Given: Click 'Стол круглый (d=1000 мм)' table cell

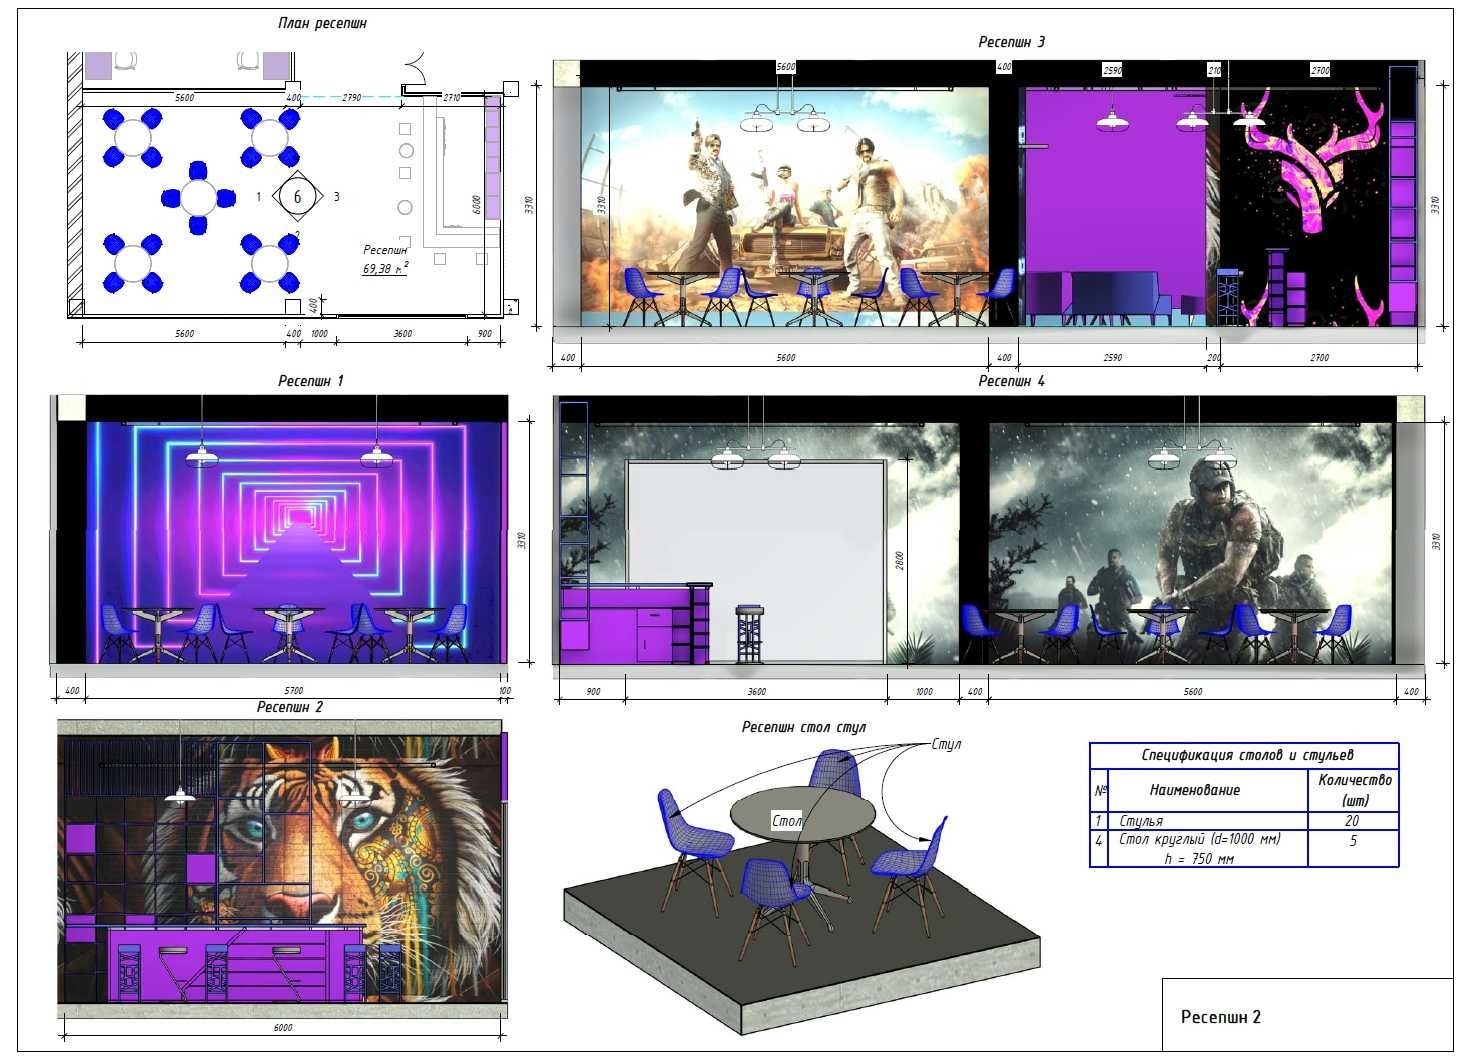Looking at the screenshot, I should [x=1199, y=840].
